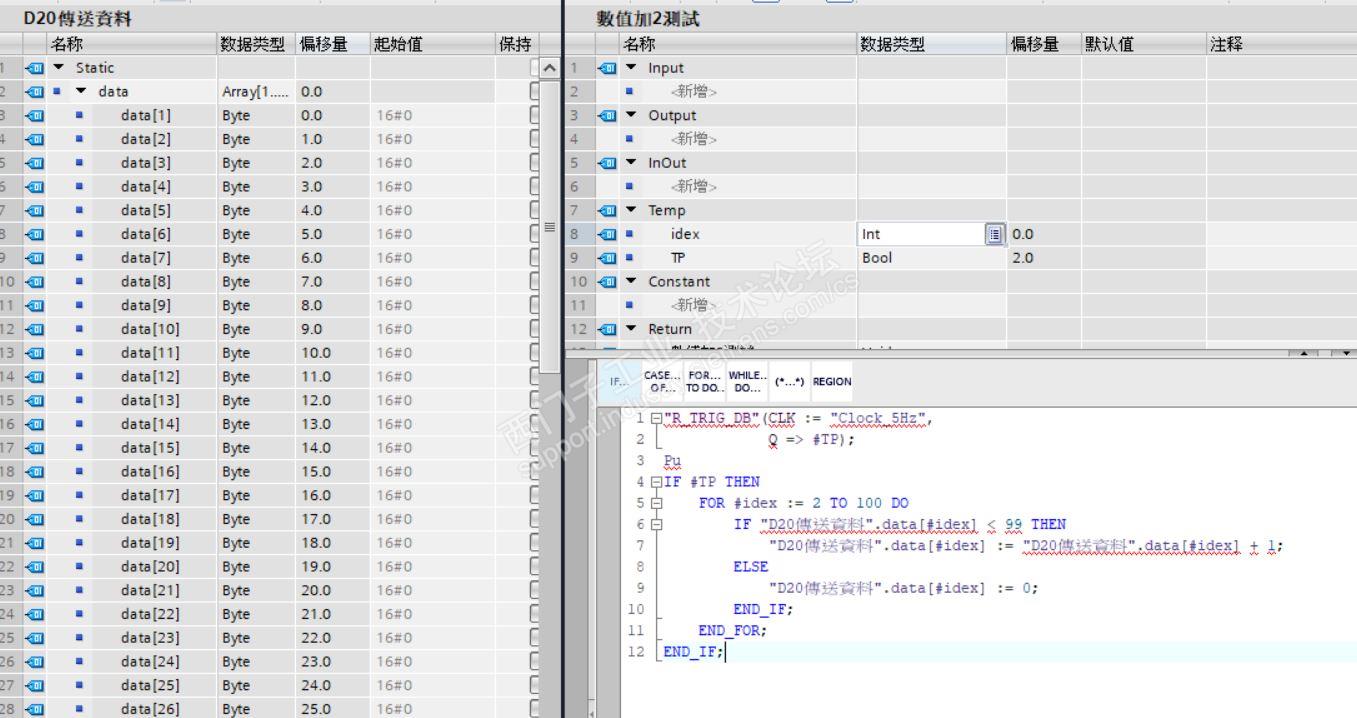Collapse the Return section
The height and width of the screenshot is (718, 1357).
[x=630, y=329]
